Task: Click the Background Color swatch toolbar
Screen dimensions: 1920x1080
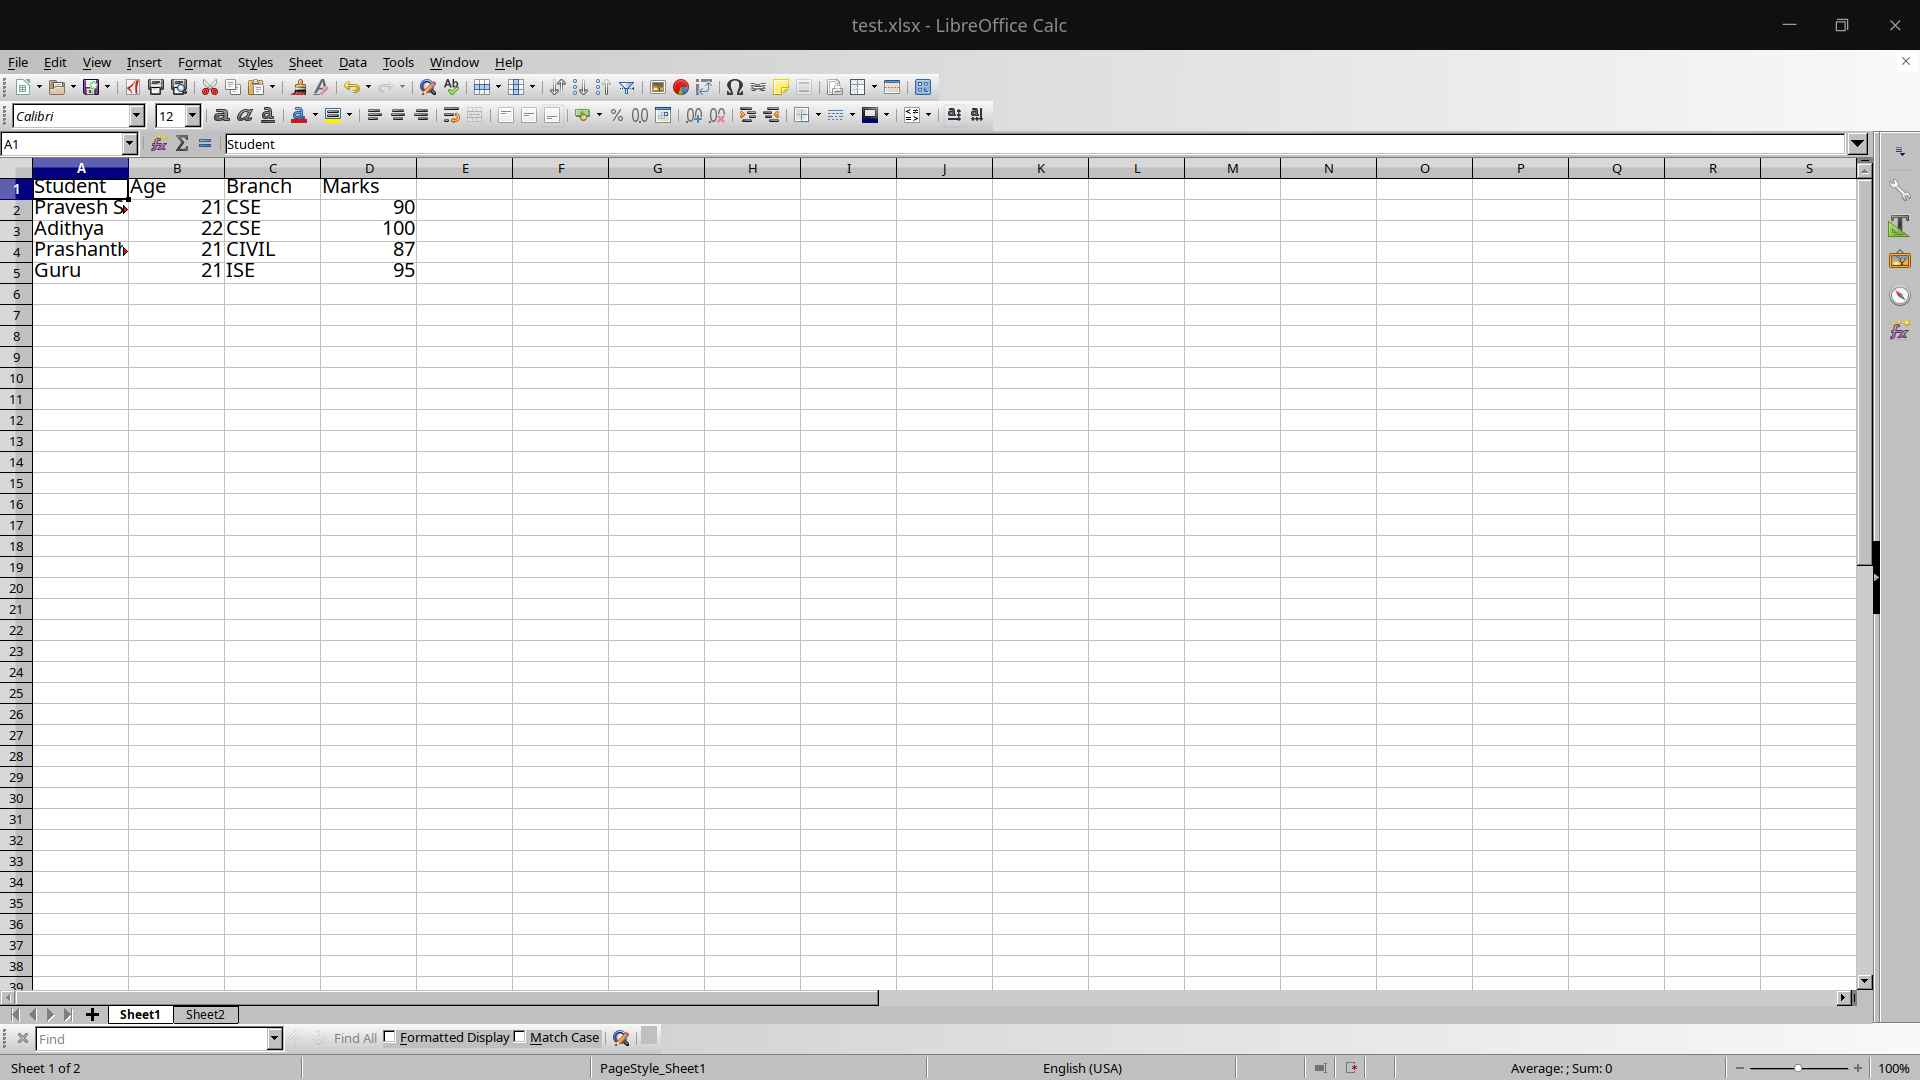Action: click(331, 116)
